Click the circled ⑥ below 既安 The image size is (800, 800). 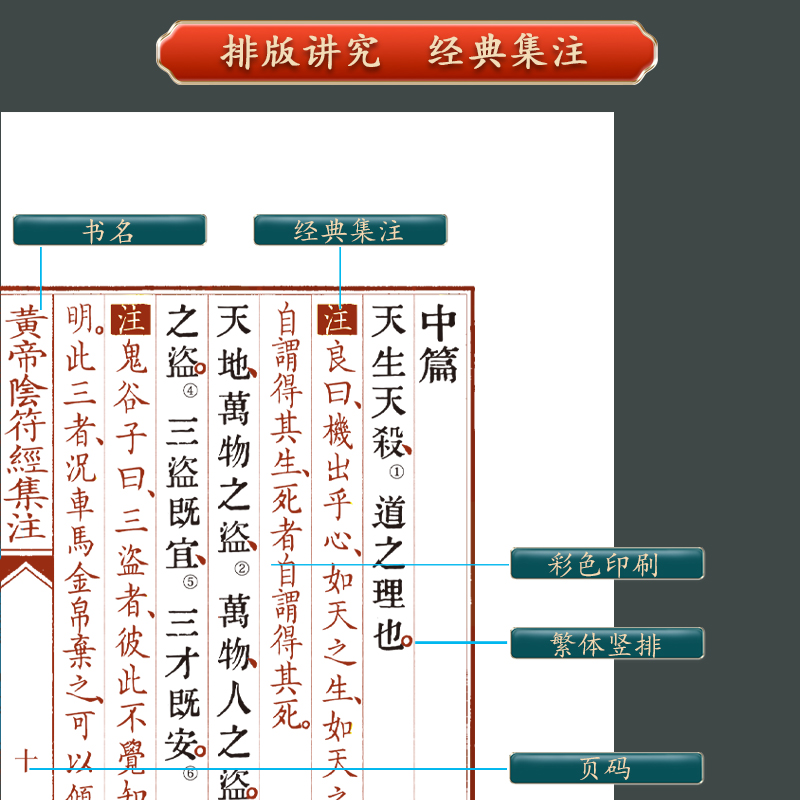[190, 771]
